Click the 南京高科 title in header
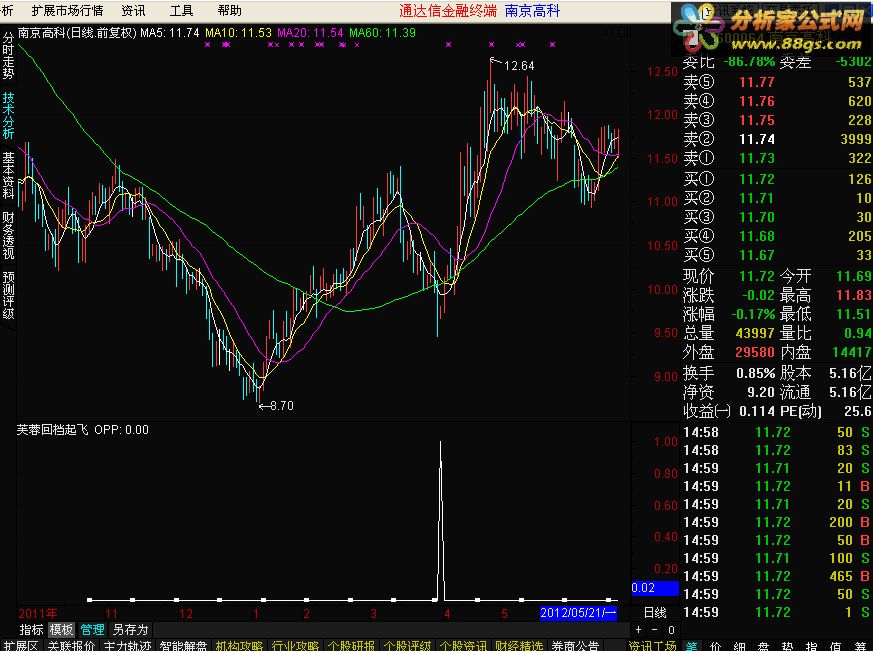Image resolution: width=873 pixels, height=651 pixels. (x=532, y=11)
